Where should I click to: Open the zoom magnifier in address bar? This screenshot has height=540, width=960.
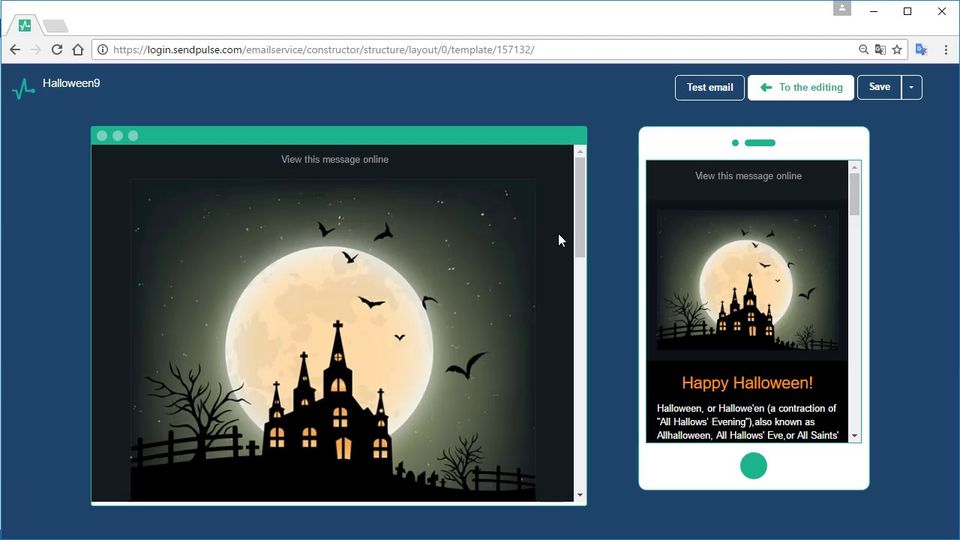pyautogui.click(x=863, y=50)
